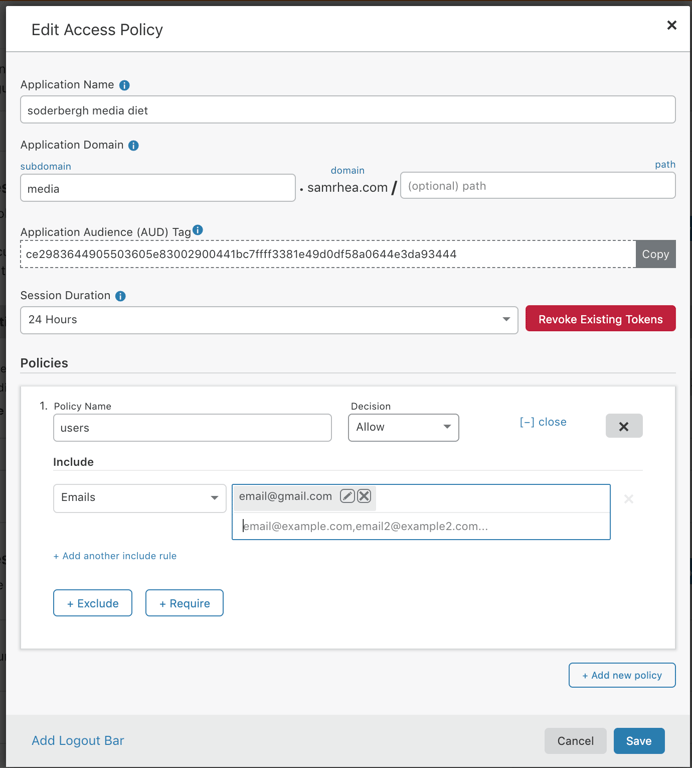Screen dimensions: 692x768
Task: Edit the email@gmail.com entry with pencil icon
Action: click(347, 496)
